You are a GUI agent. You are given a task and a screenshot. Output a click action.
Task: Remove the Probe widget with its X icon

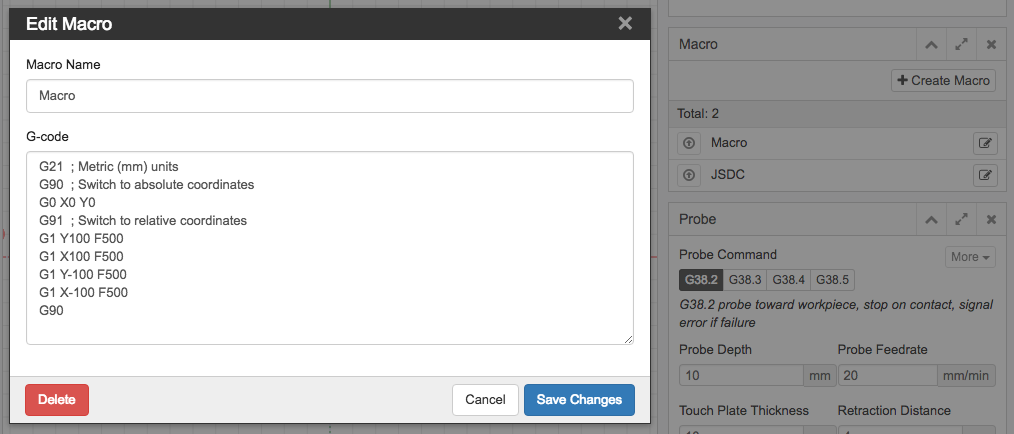pyautogui.click(x=991, y=219)
